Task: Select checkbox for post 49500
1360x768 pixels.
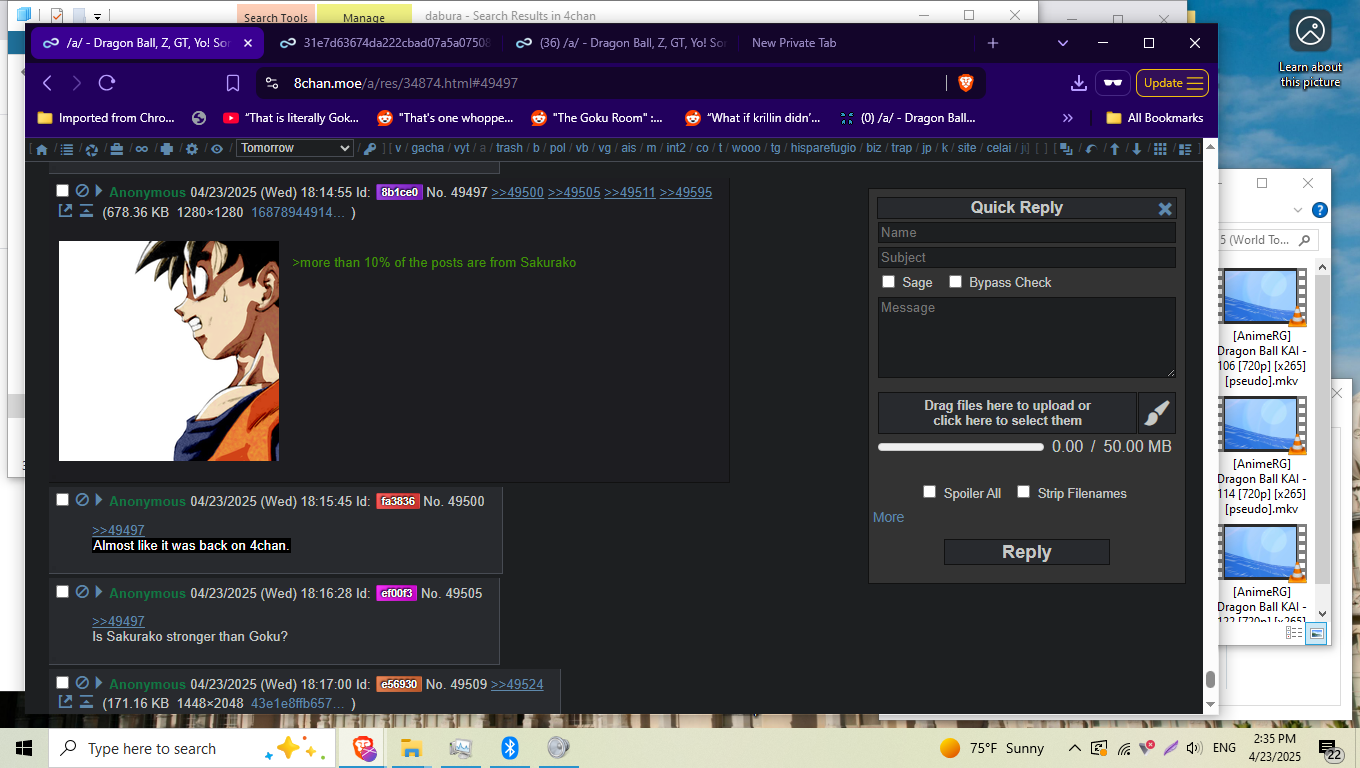Action: [62, 500]
